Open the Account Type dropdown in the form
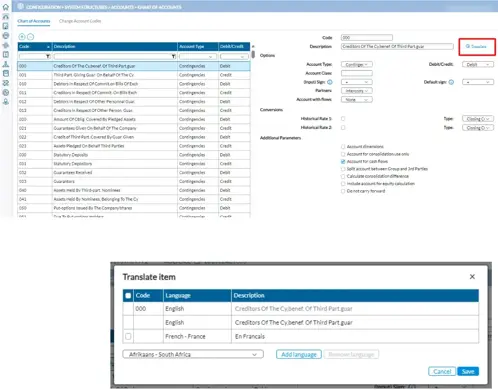This screenshot has height=390, width=498. [357, 64]
